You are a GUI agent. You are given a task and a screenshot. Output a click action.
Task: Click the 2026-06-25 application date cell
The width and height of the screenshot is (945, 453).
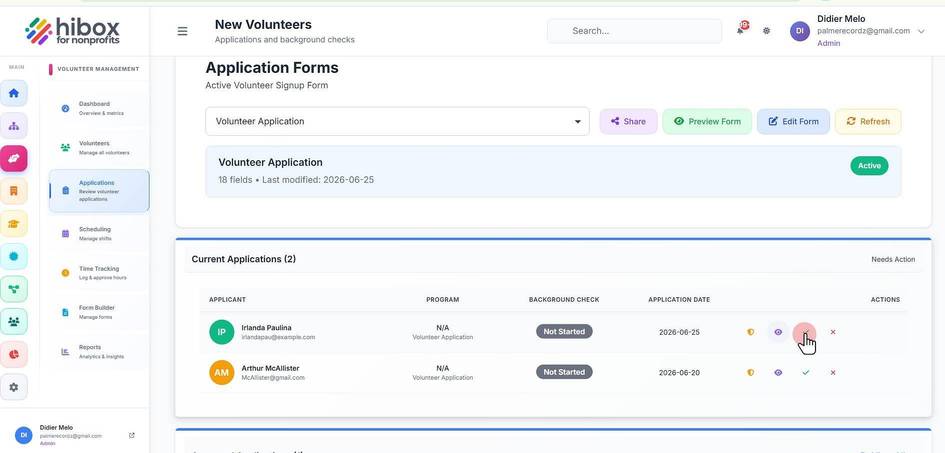[x=679, y=332]
